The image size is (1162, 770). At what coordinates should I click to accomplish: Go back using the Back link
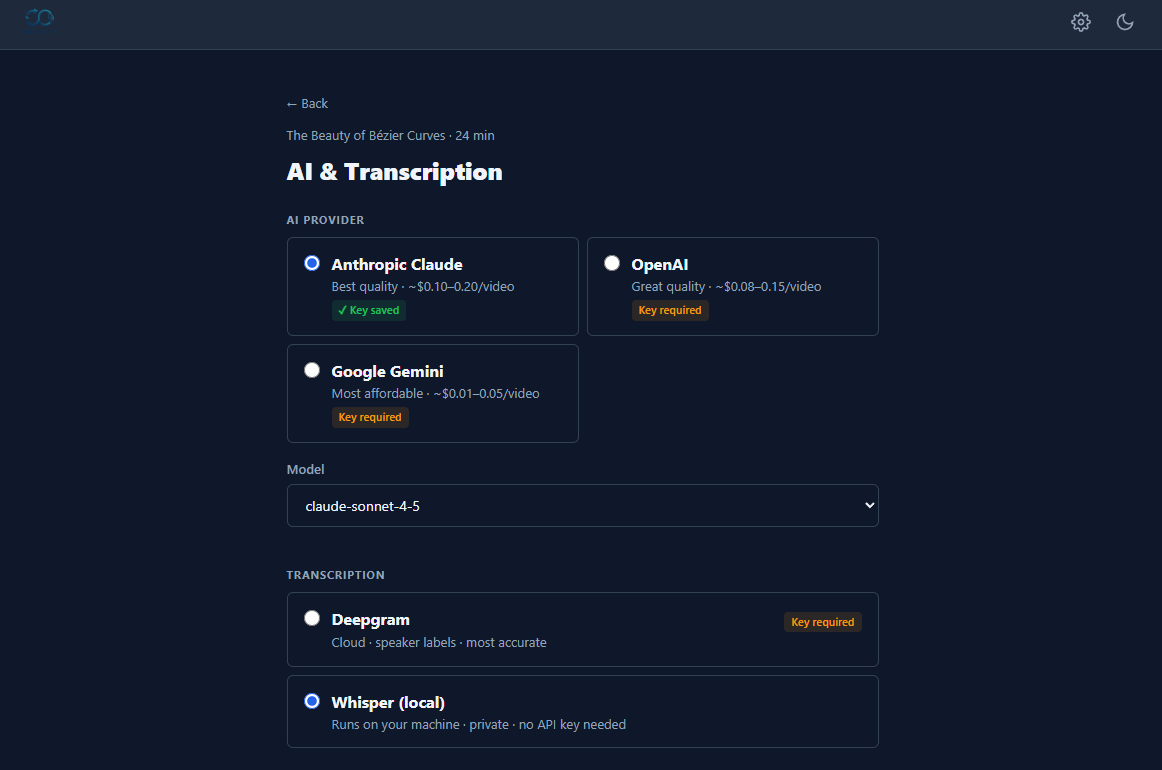[x=306, y=103]
